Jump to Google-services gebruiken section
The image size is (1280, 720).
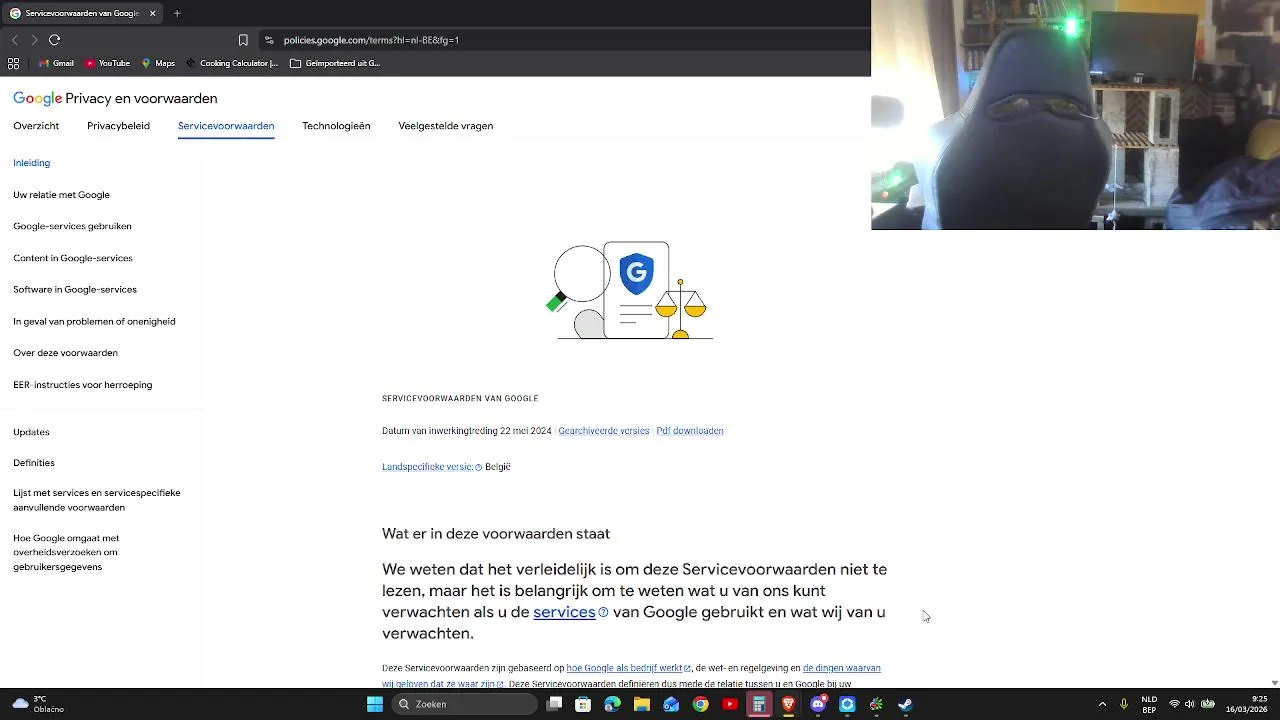73,226
